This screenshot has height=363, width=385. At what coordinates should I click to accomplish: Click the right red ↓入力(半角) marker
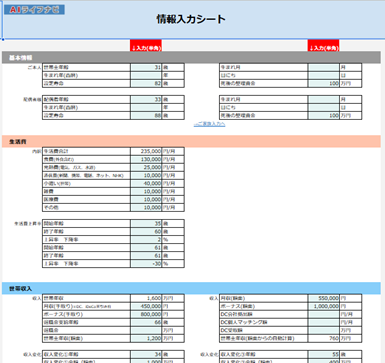[324, 46]
